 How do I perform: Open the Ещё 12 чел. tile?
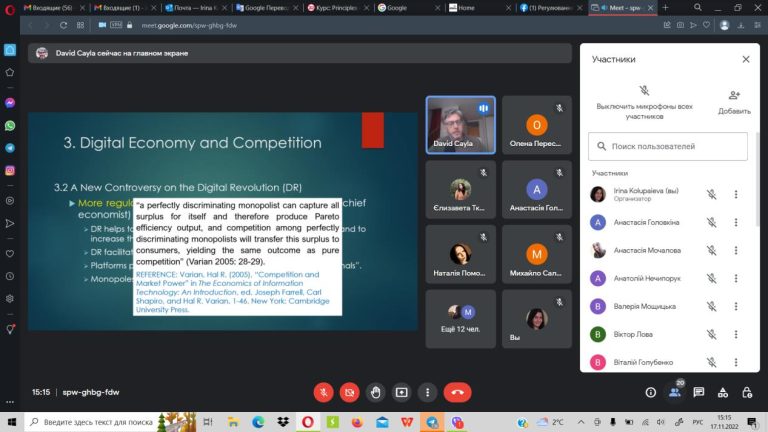(x=460, y=319)
